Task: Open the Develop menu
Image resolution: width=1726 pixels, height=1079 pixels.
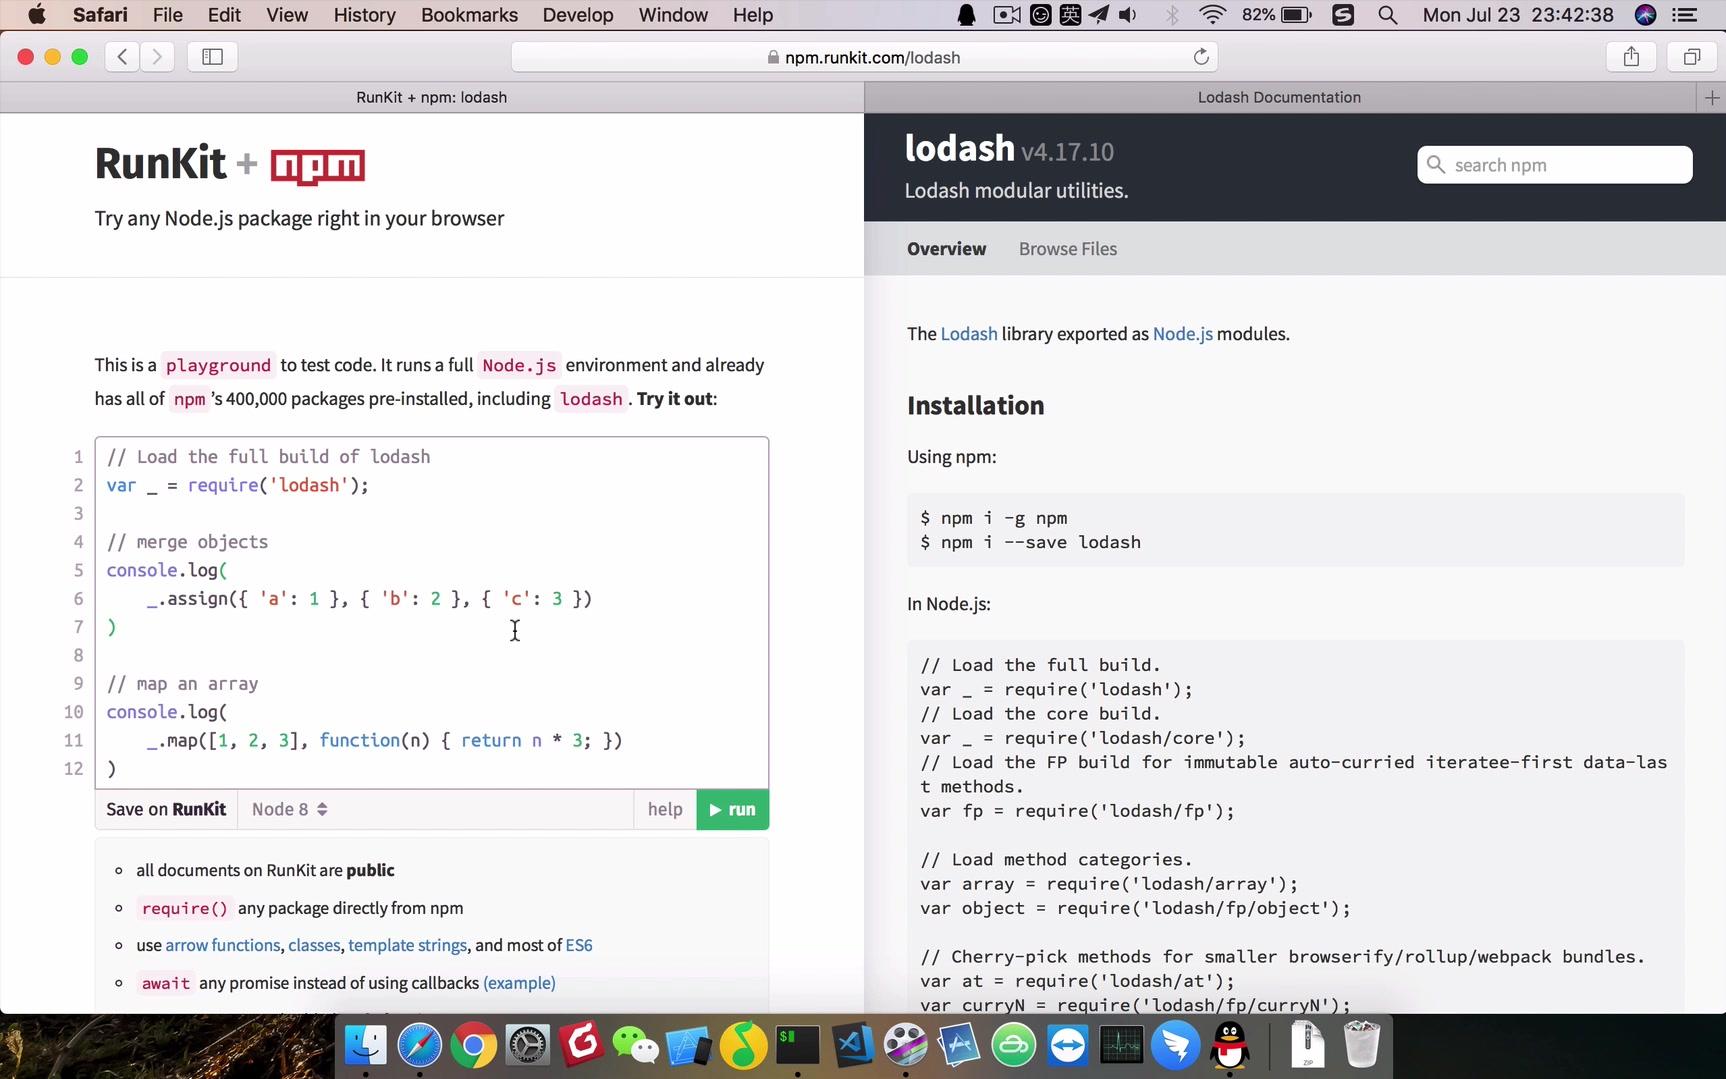Action: coord(578,15)
